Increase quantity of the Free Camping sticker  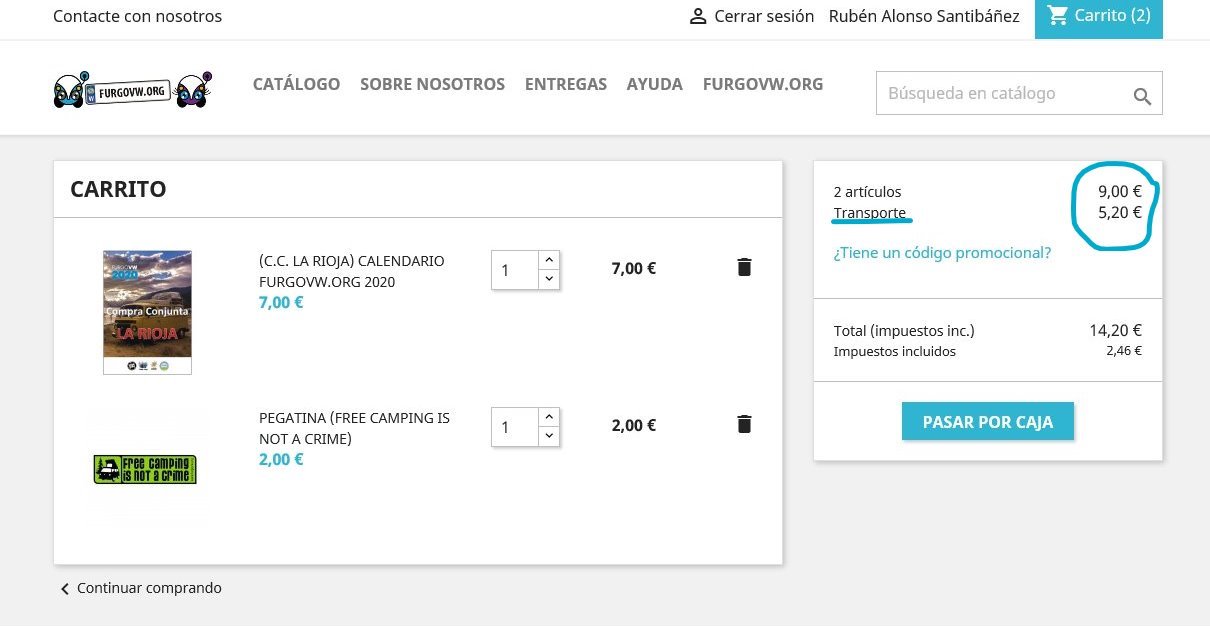point(549,417)
